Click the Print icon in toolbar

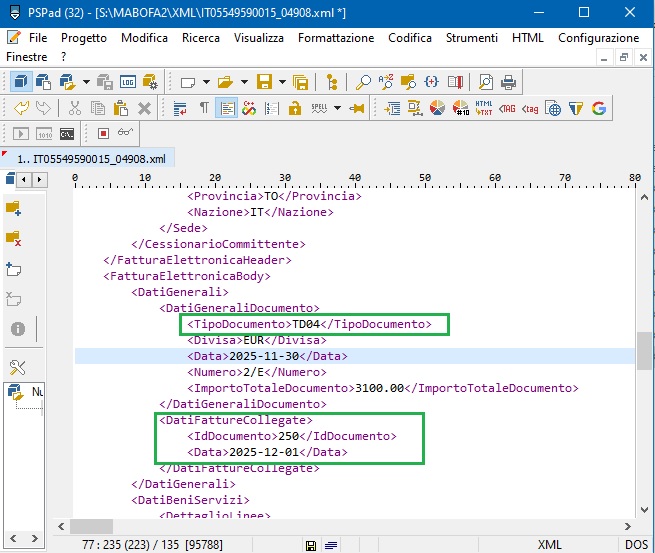pos(508,82)
